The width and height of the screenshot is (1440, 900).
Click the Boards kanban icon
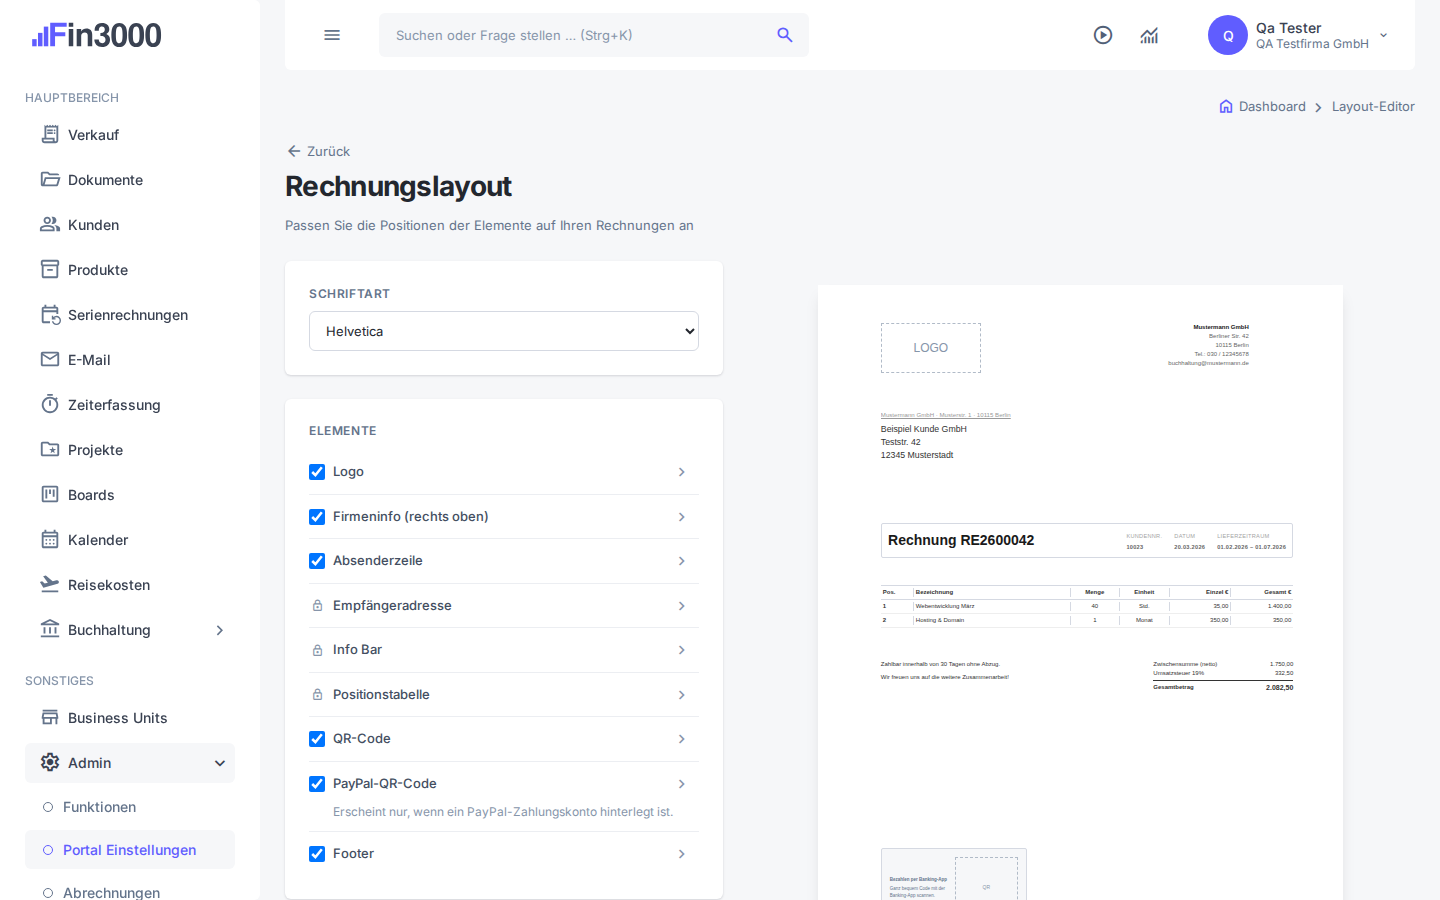[50, 494]
